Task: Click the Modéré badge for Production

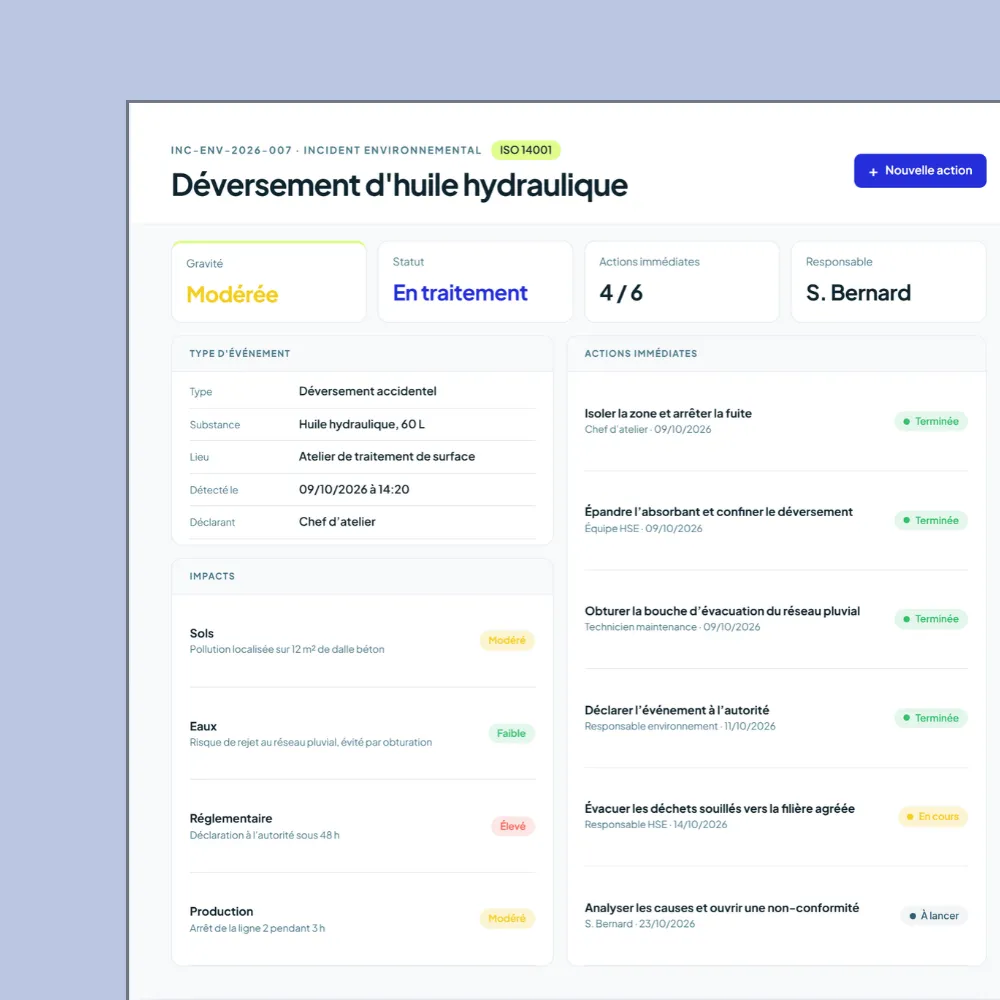Action: [x=507, y=918]
